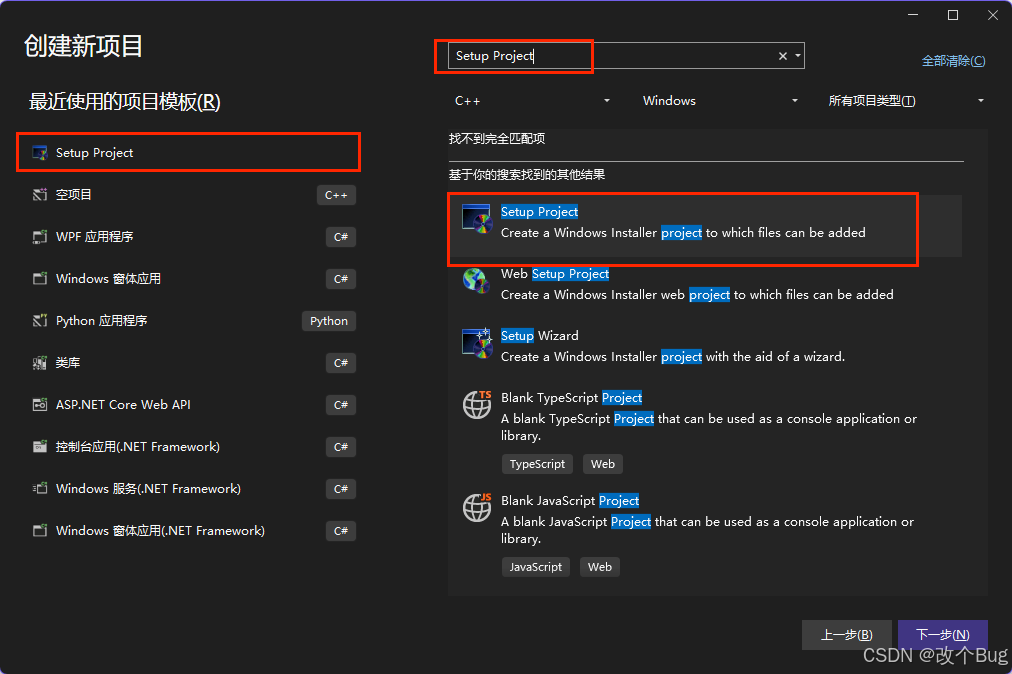The width and height of the screenshot is (1012, 674).
Task: Click the Windows 窗体应用(.NET Framework) icon
Action: tap(40, 531)
